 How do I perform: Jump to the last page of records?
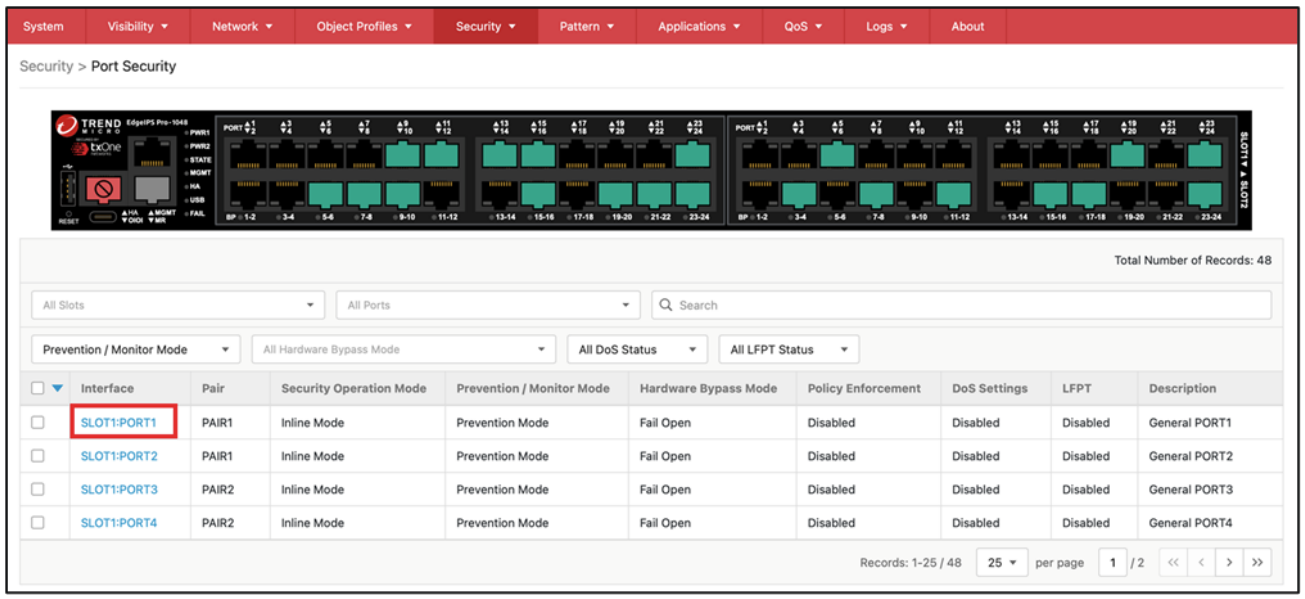(x=1257, y=563)
